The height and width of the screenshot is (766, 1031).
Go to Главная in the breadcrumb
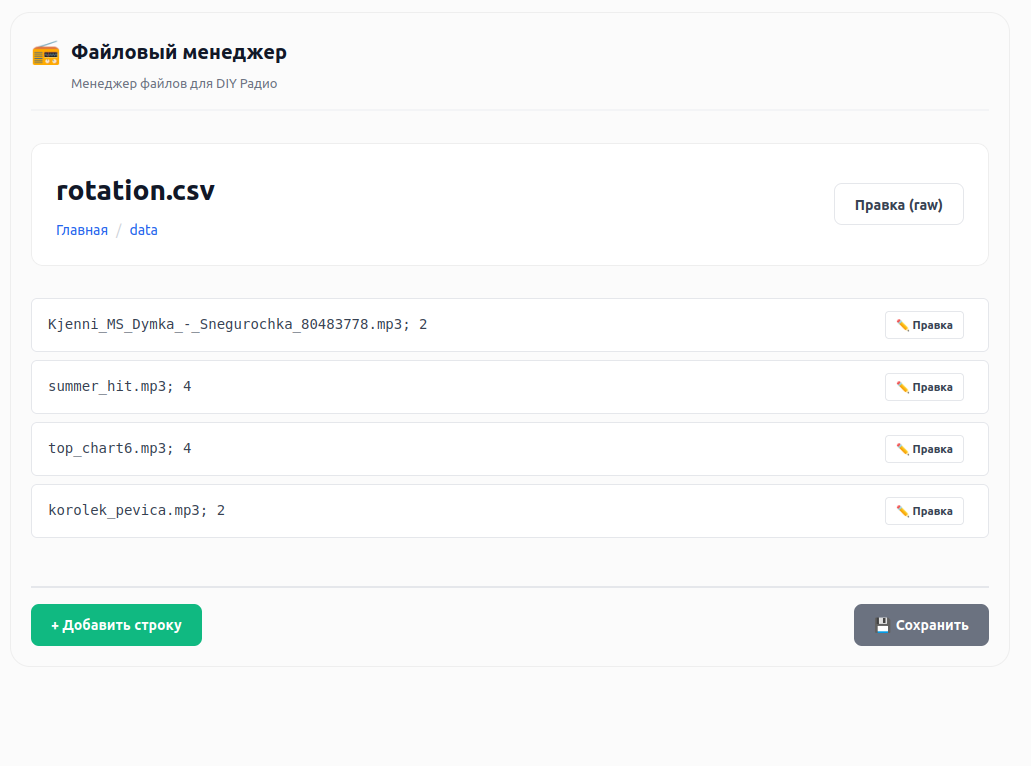[82, 230]
